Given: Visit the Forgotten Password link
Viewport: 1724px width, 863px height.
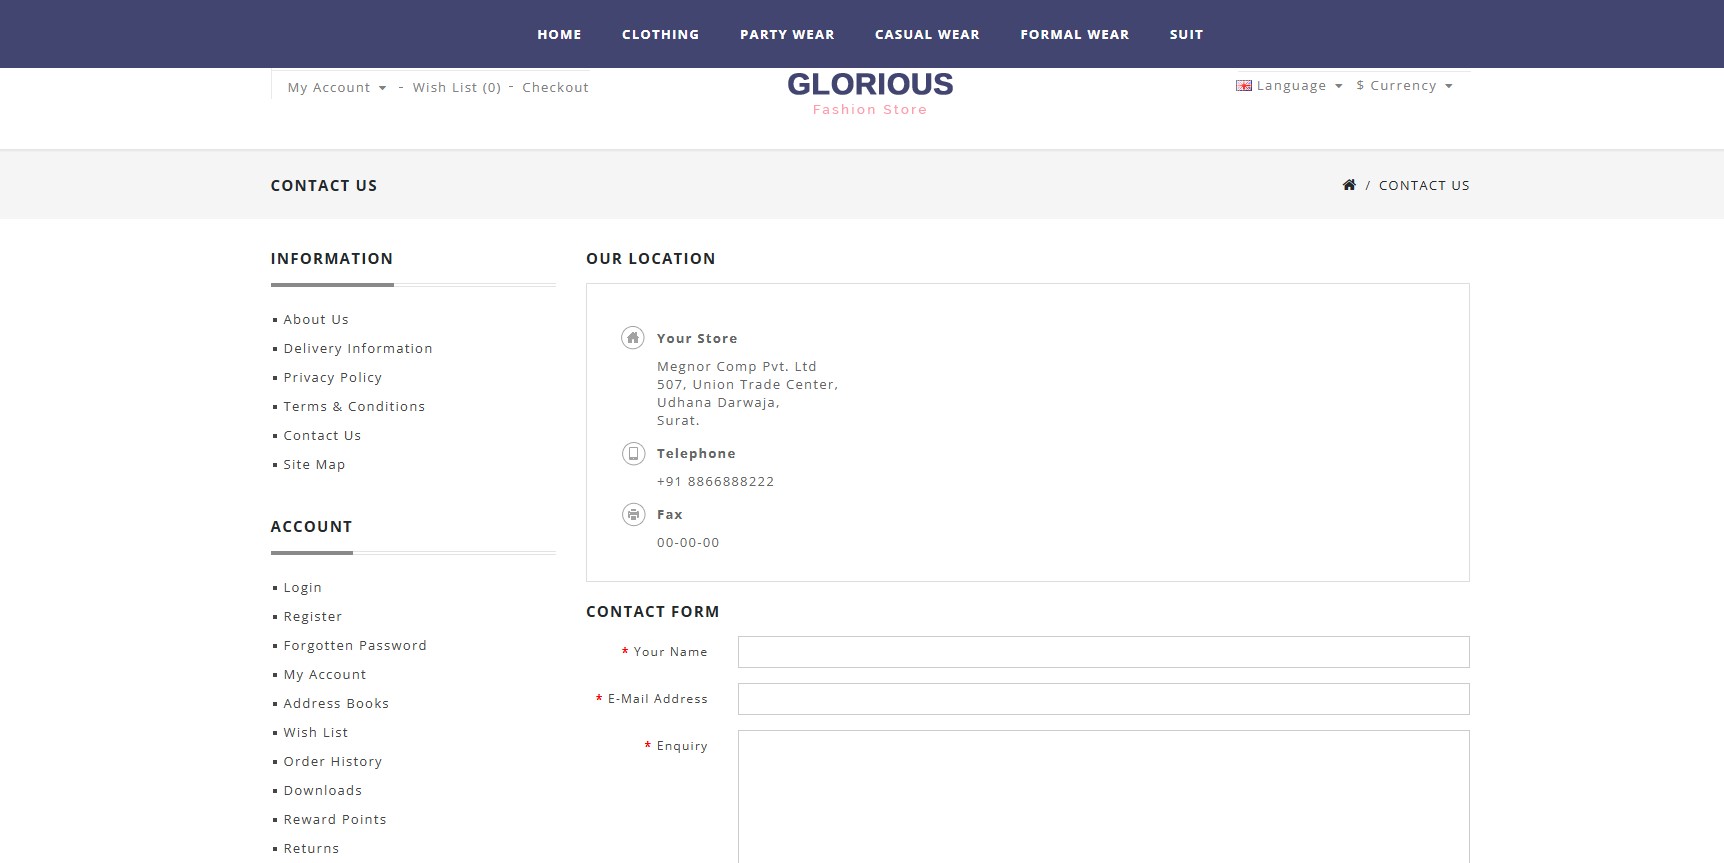Looking at the screenshot, I should click(355, 646).
